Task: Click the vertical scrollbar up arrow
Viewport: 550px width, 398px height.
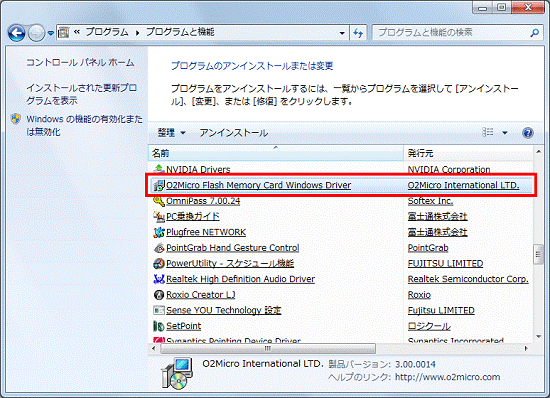Action: (x=538, y=152)
